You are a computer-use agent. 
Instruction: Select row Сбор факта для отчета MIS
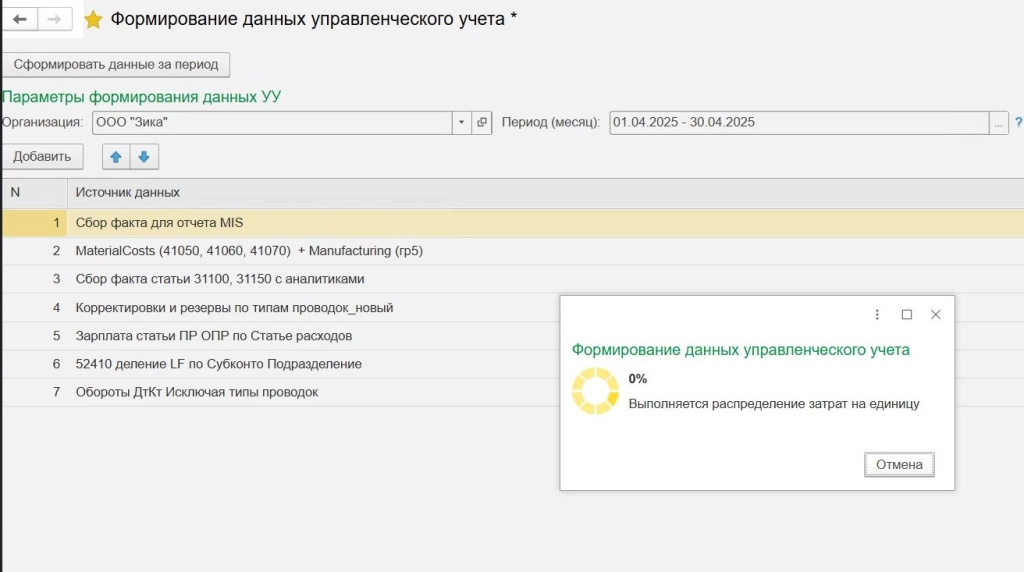[513, 223]
